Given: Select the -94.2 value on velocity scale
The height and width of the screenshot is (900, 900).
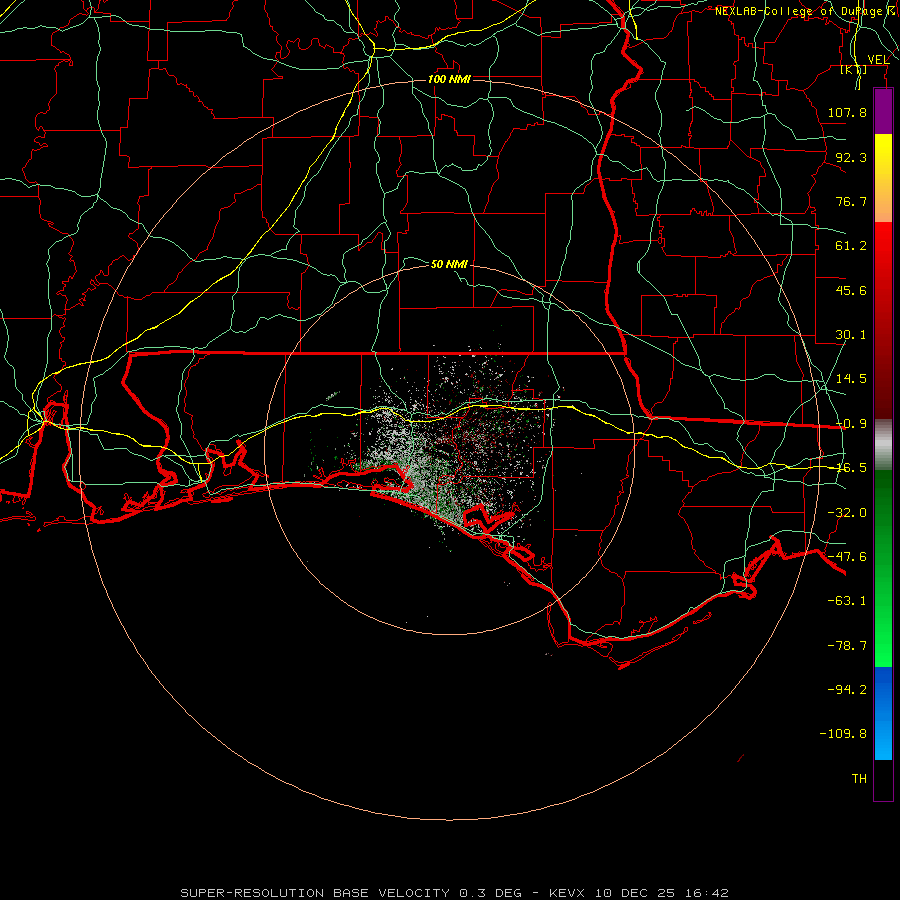Looking at the screenshot, I should tap(847, 690).
